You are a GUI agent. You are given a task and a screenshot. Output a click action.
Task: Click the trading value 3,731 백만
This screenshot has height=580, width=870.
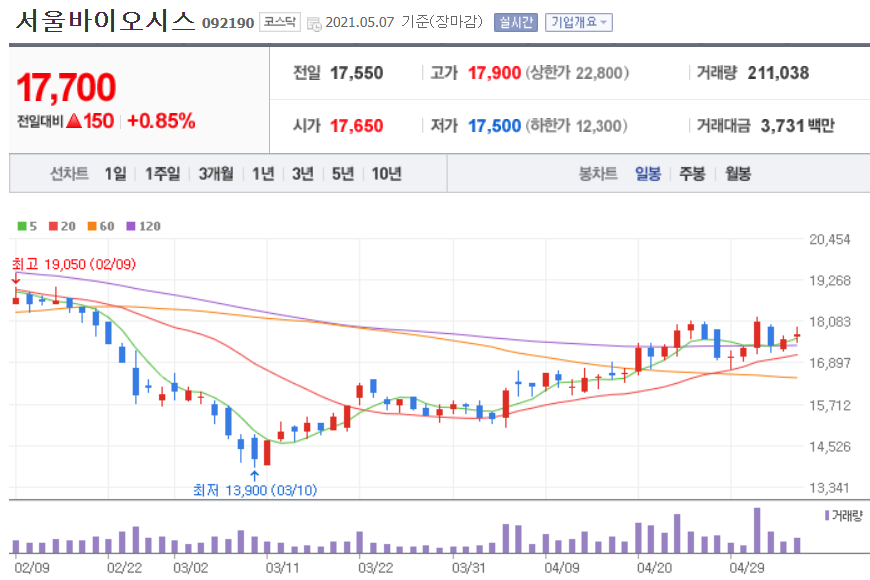(797, 126)
